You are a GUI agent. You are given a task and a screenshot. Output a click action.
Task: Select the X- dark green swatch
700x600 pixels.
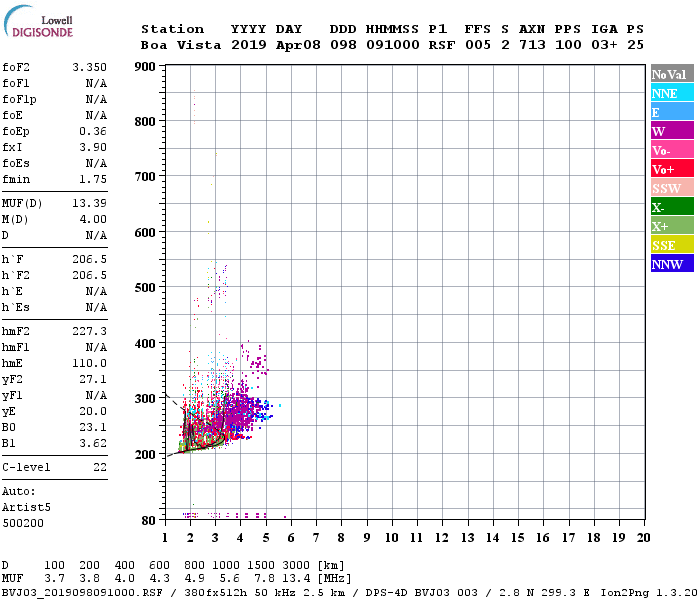(x=672, y=207)
